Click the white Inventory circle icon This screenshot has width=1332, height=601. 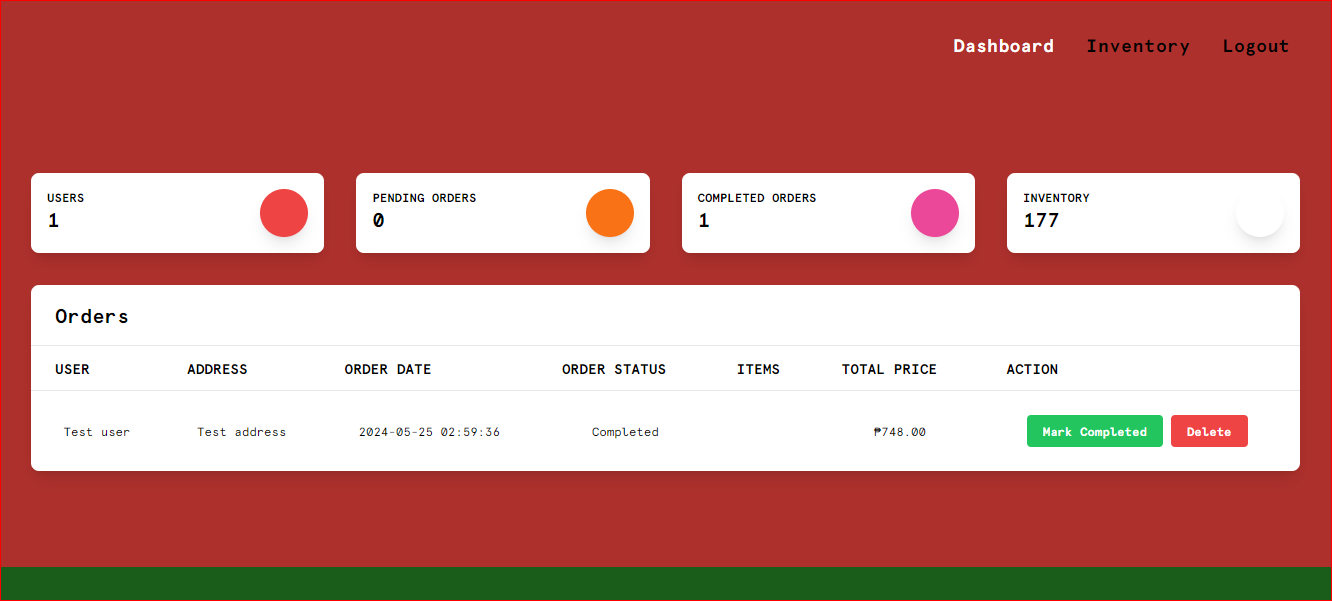pos(1259,212)
